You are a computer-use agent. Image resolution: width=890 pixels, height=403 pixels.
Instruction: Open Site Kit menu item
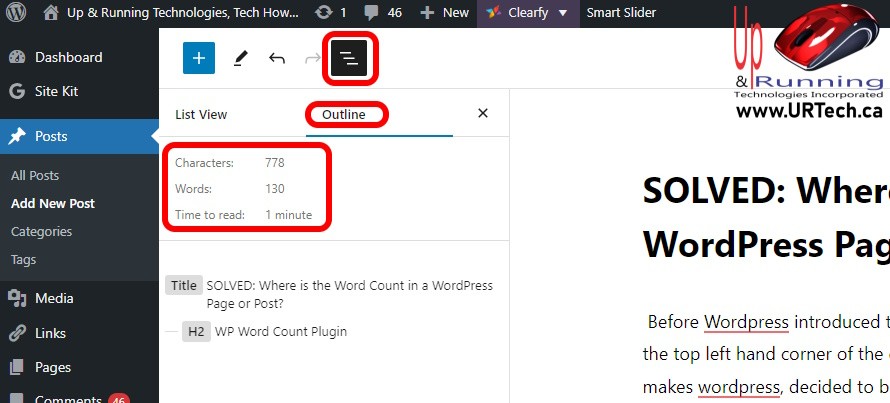pyautogui.click(x=56, y=91)
